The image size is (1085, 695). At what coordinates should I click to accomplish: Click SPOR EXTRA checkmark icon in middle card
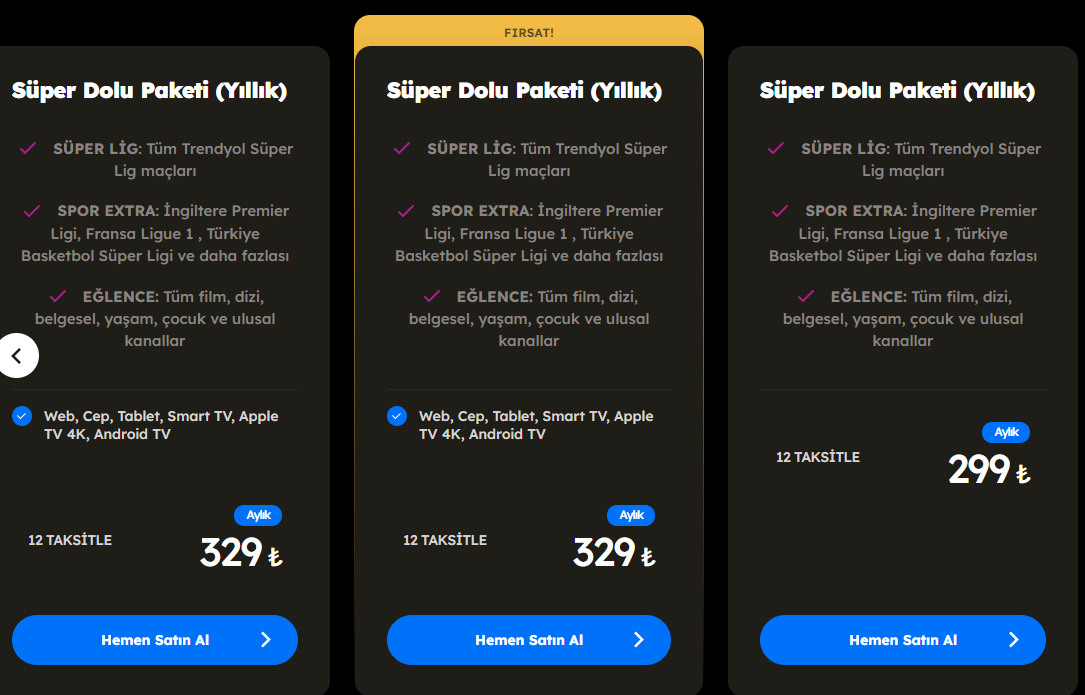coord(406,210)
